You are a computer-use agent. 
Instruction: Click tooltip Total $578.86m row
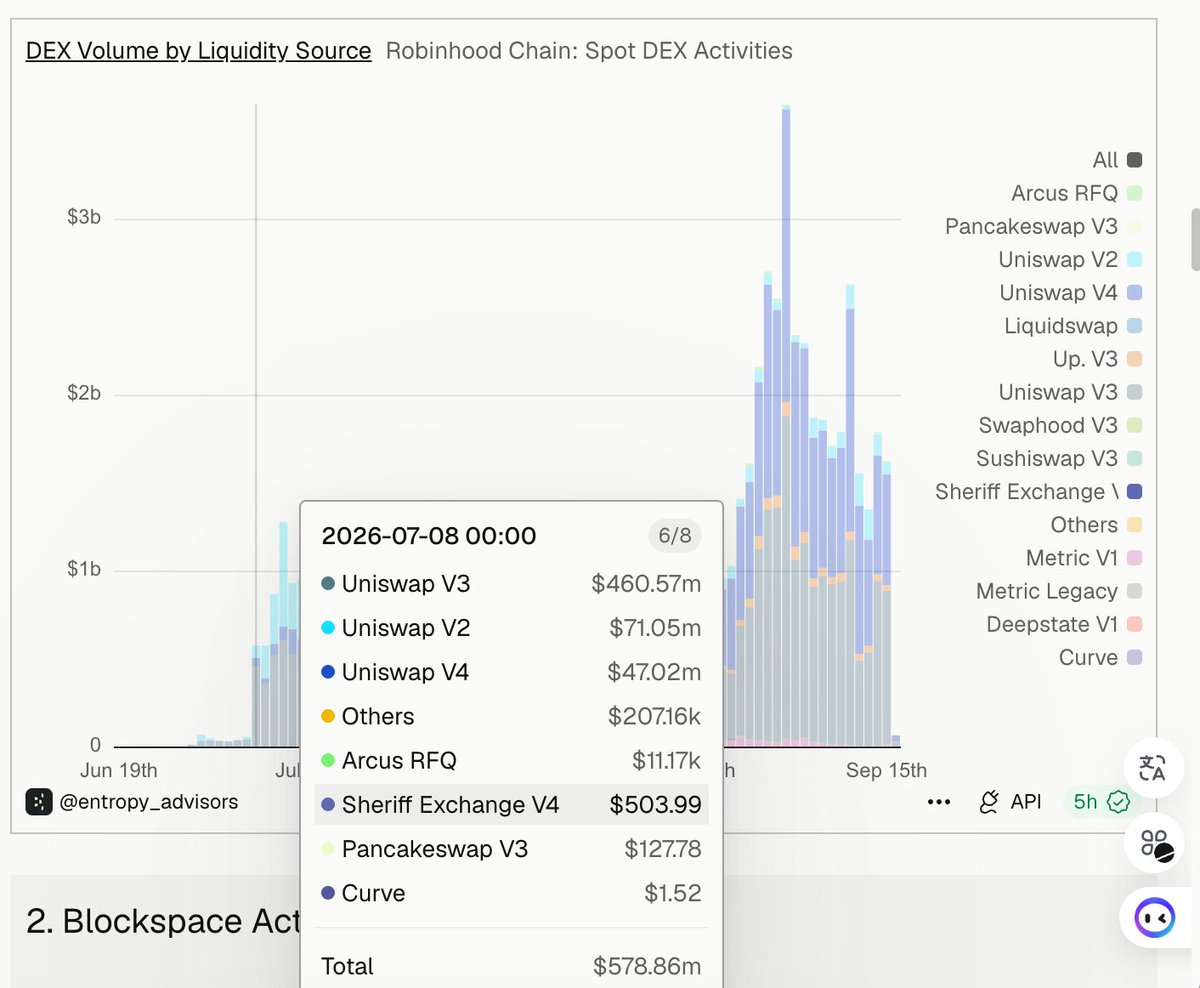pyautogui.click(x=511, y=966)
